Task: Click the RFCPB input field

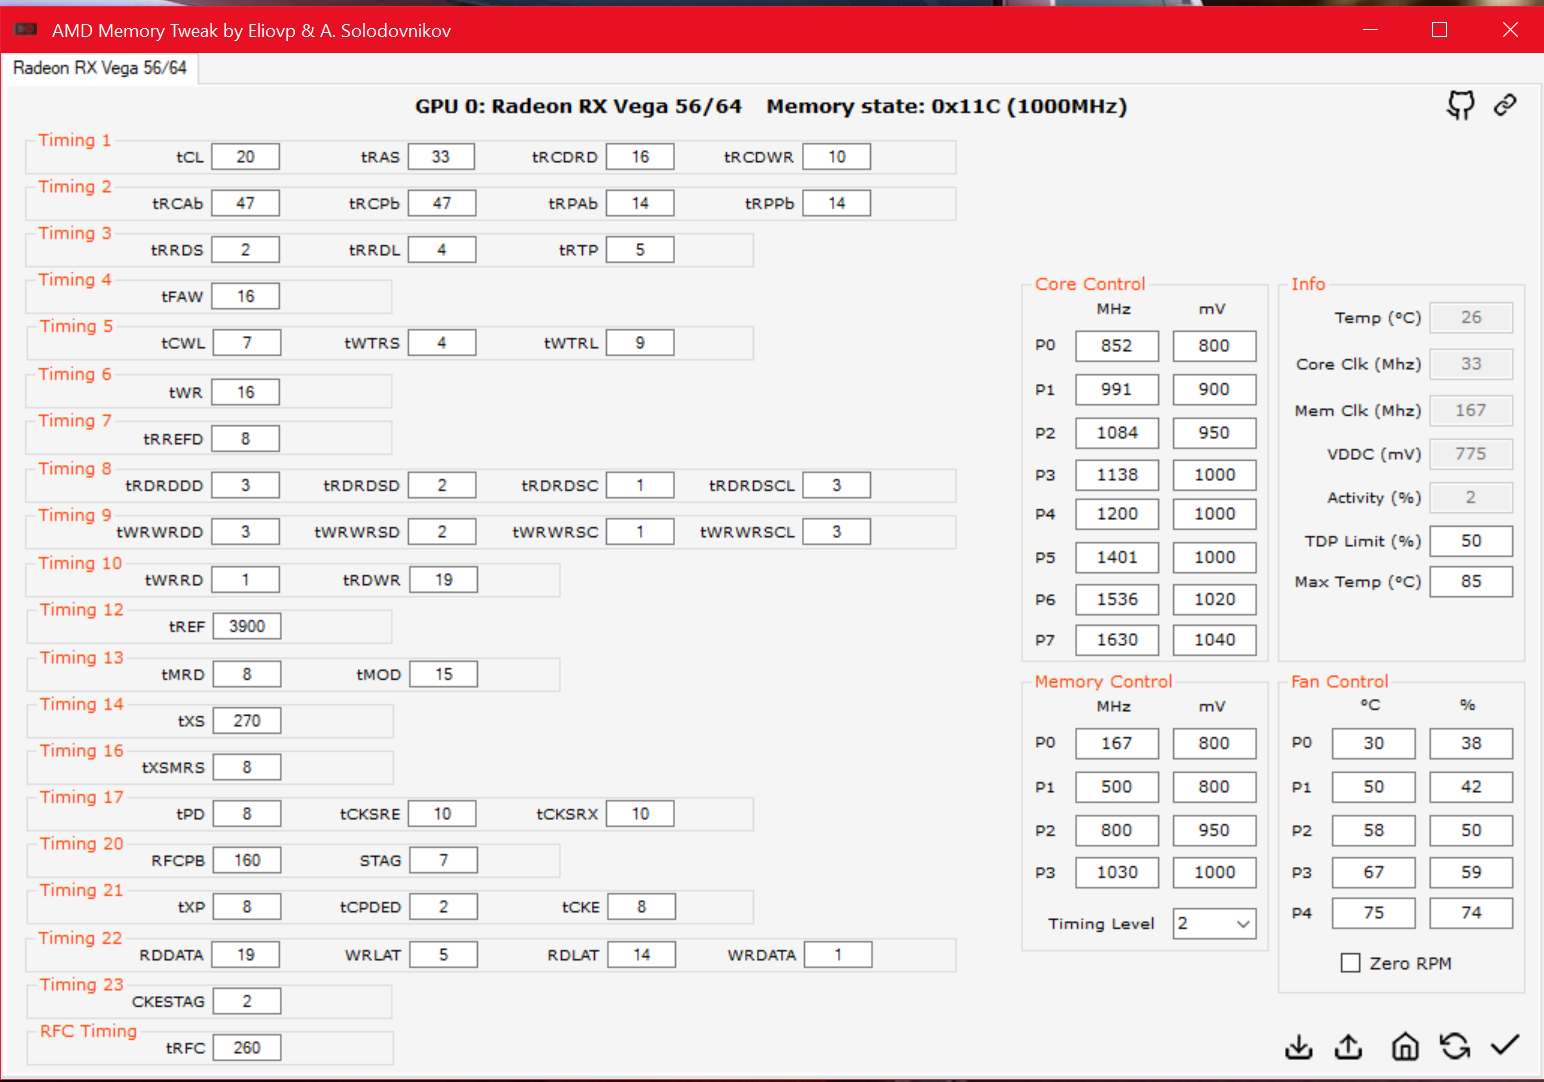Action: [x=247, y=860]
